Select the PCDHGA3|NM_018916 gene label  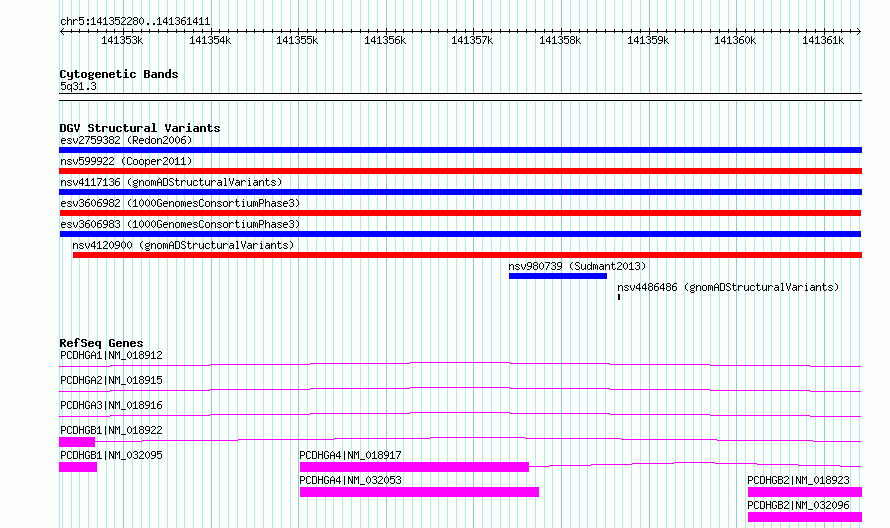111,405
